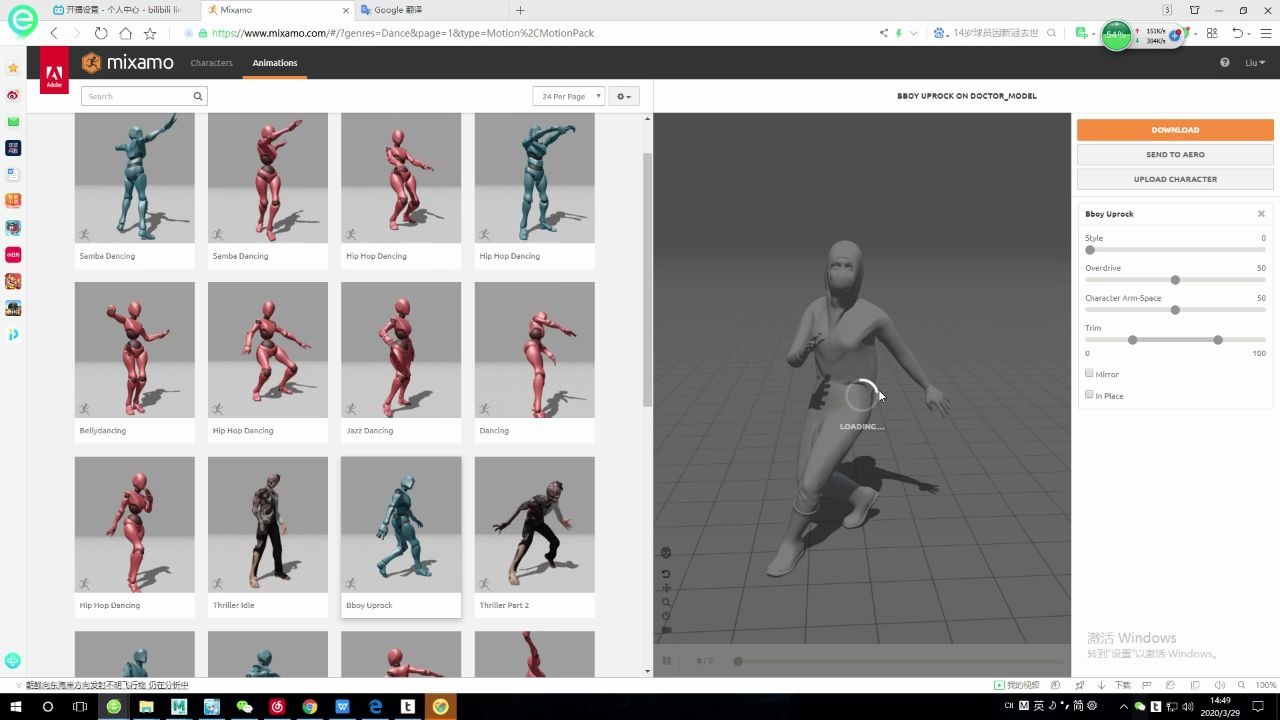Open the Liu account dropdown
This screenshot has height=720, width=1280.
pyautogui.click(x=1255, y=62)
